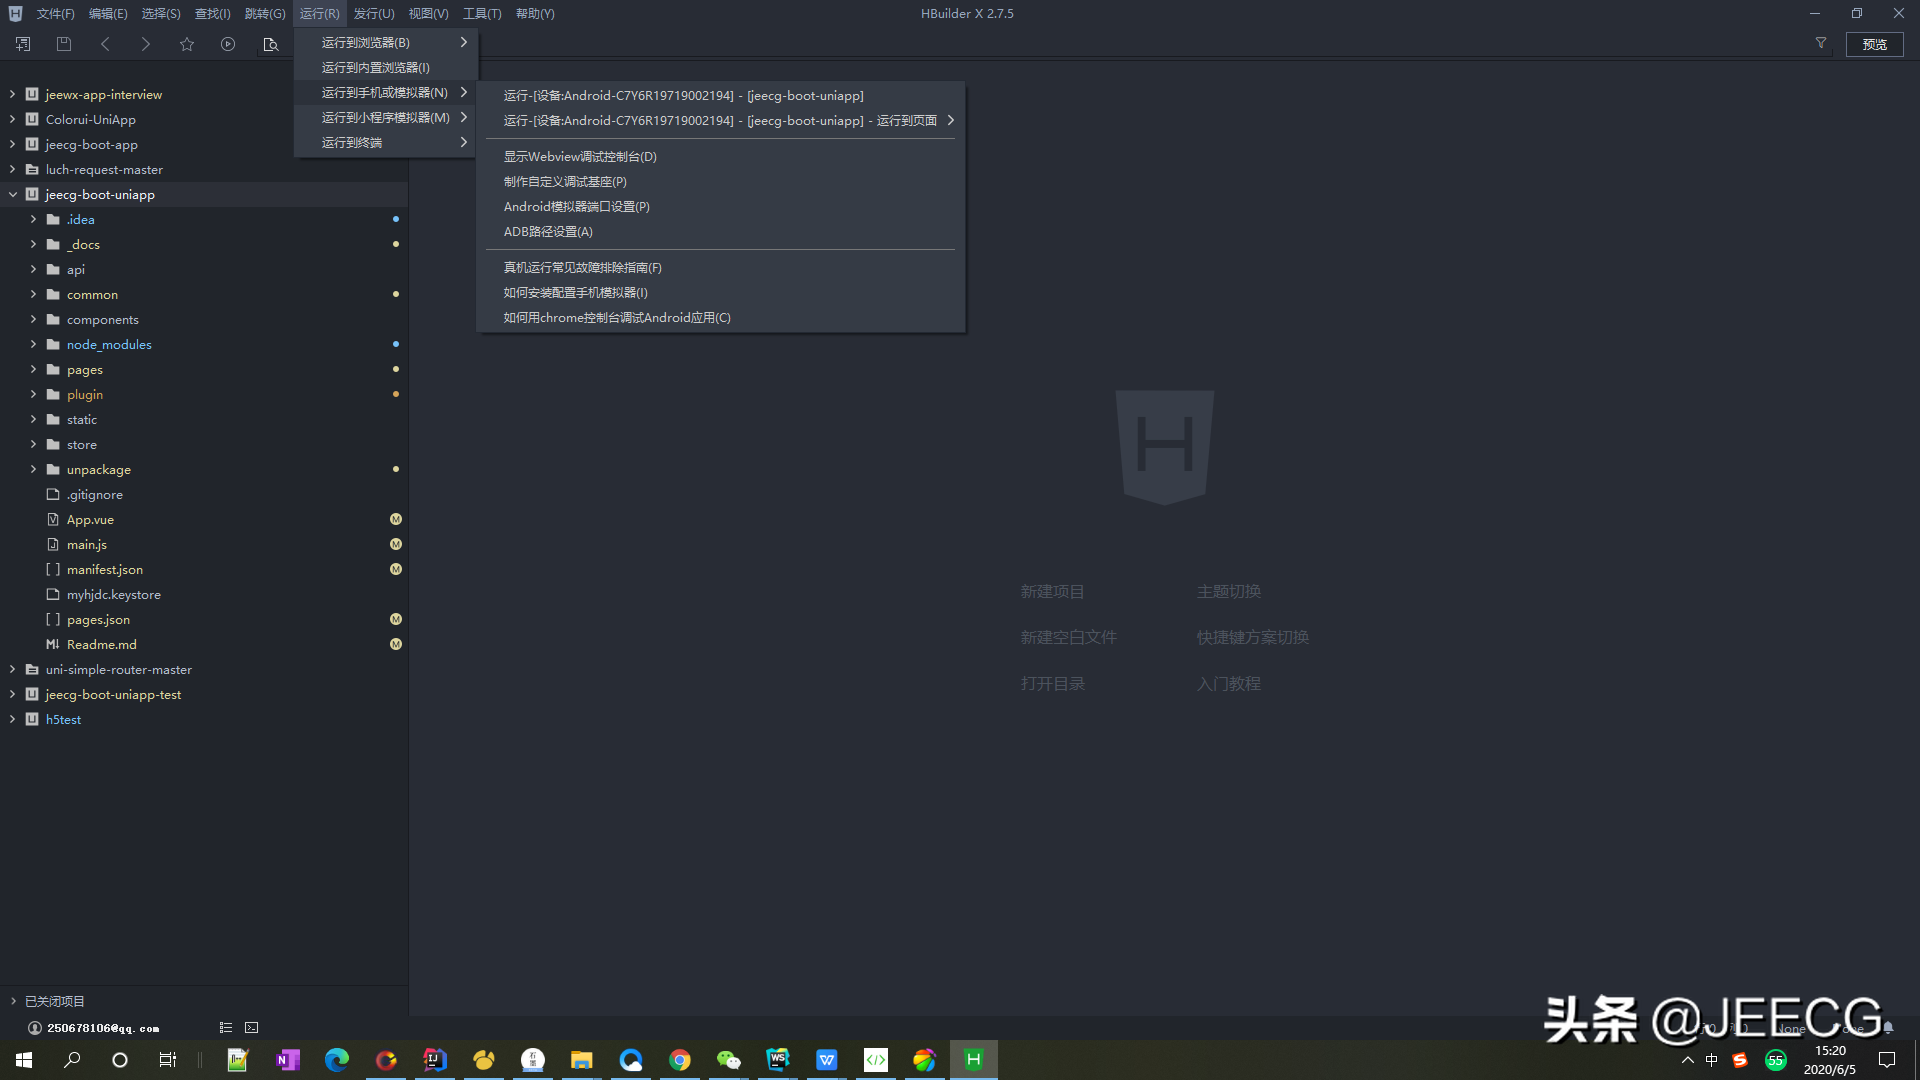Open the 工具(T) menu
1920x1080 pixels.
pyautogui.click(x=482, y=14)
